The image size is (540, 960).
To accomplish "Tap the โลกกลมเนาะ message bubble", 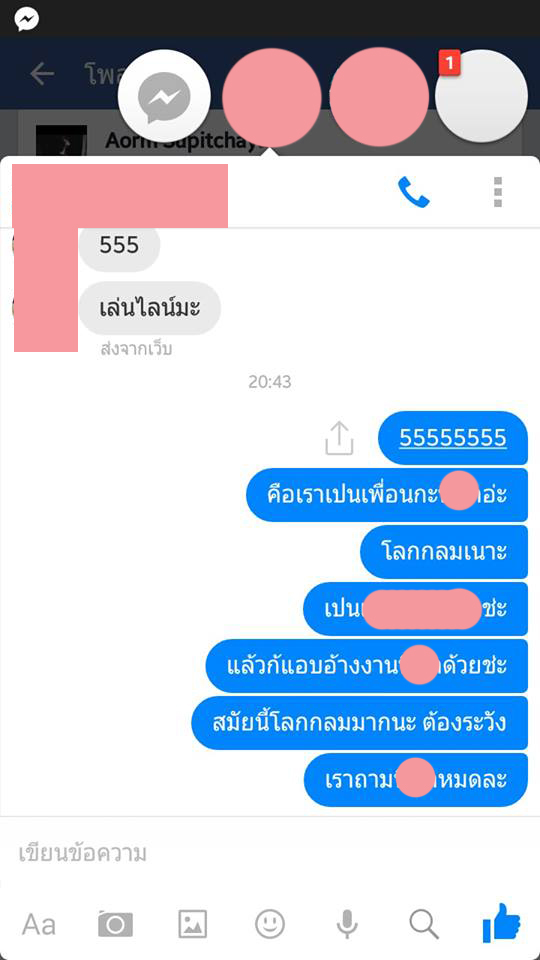I will pyautogui.click(x=444, y=552).
